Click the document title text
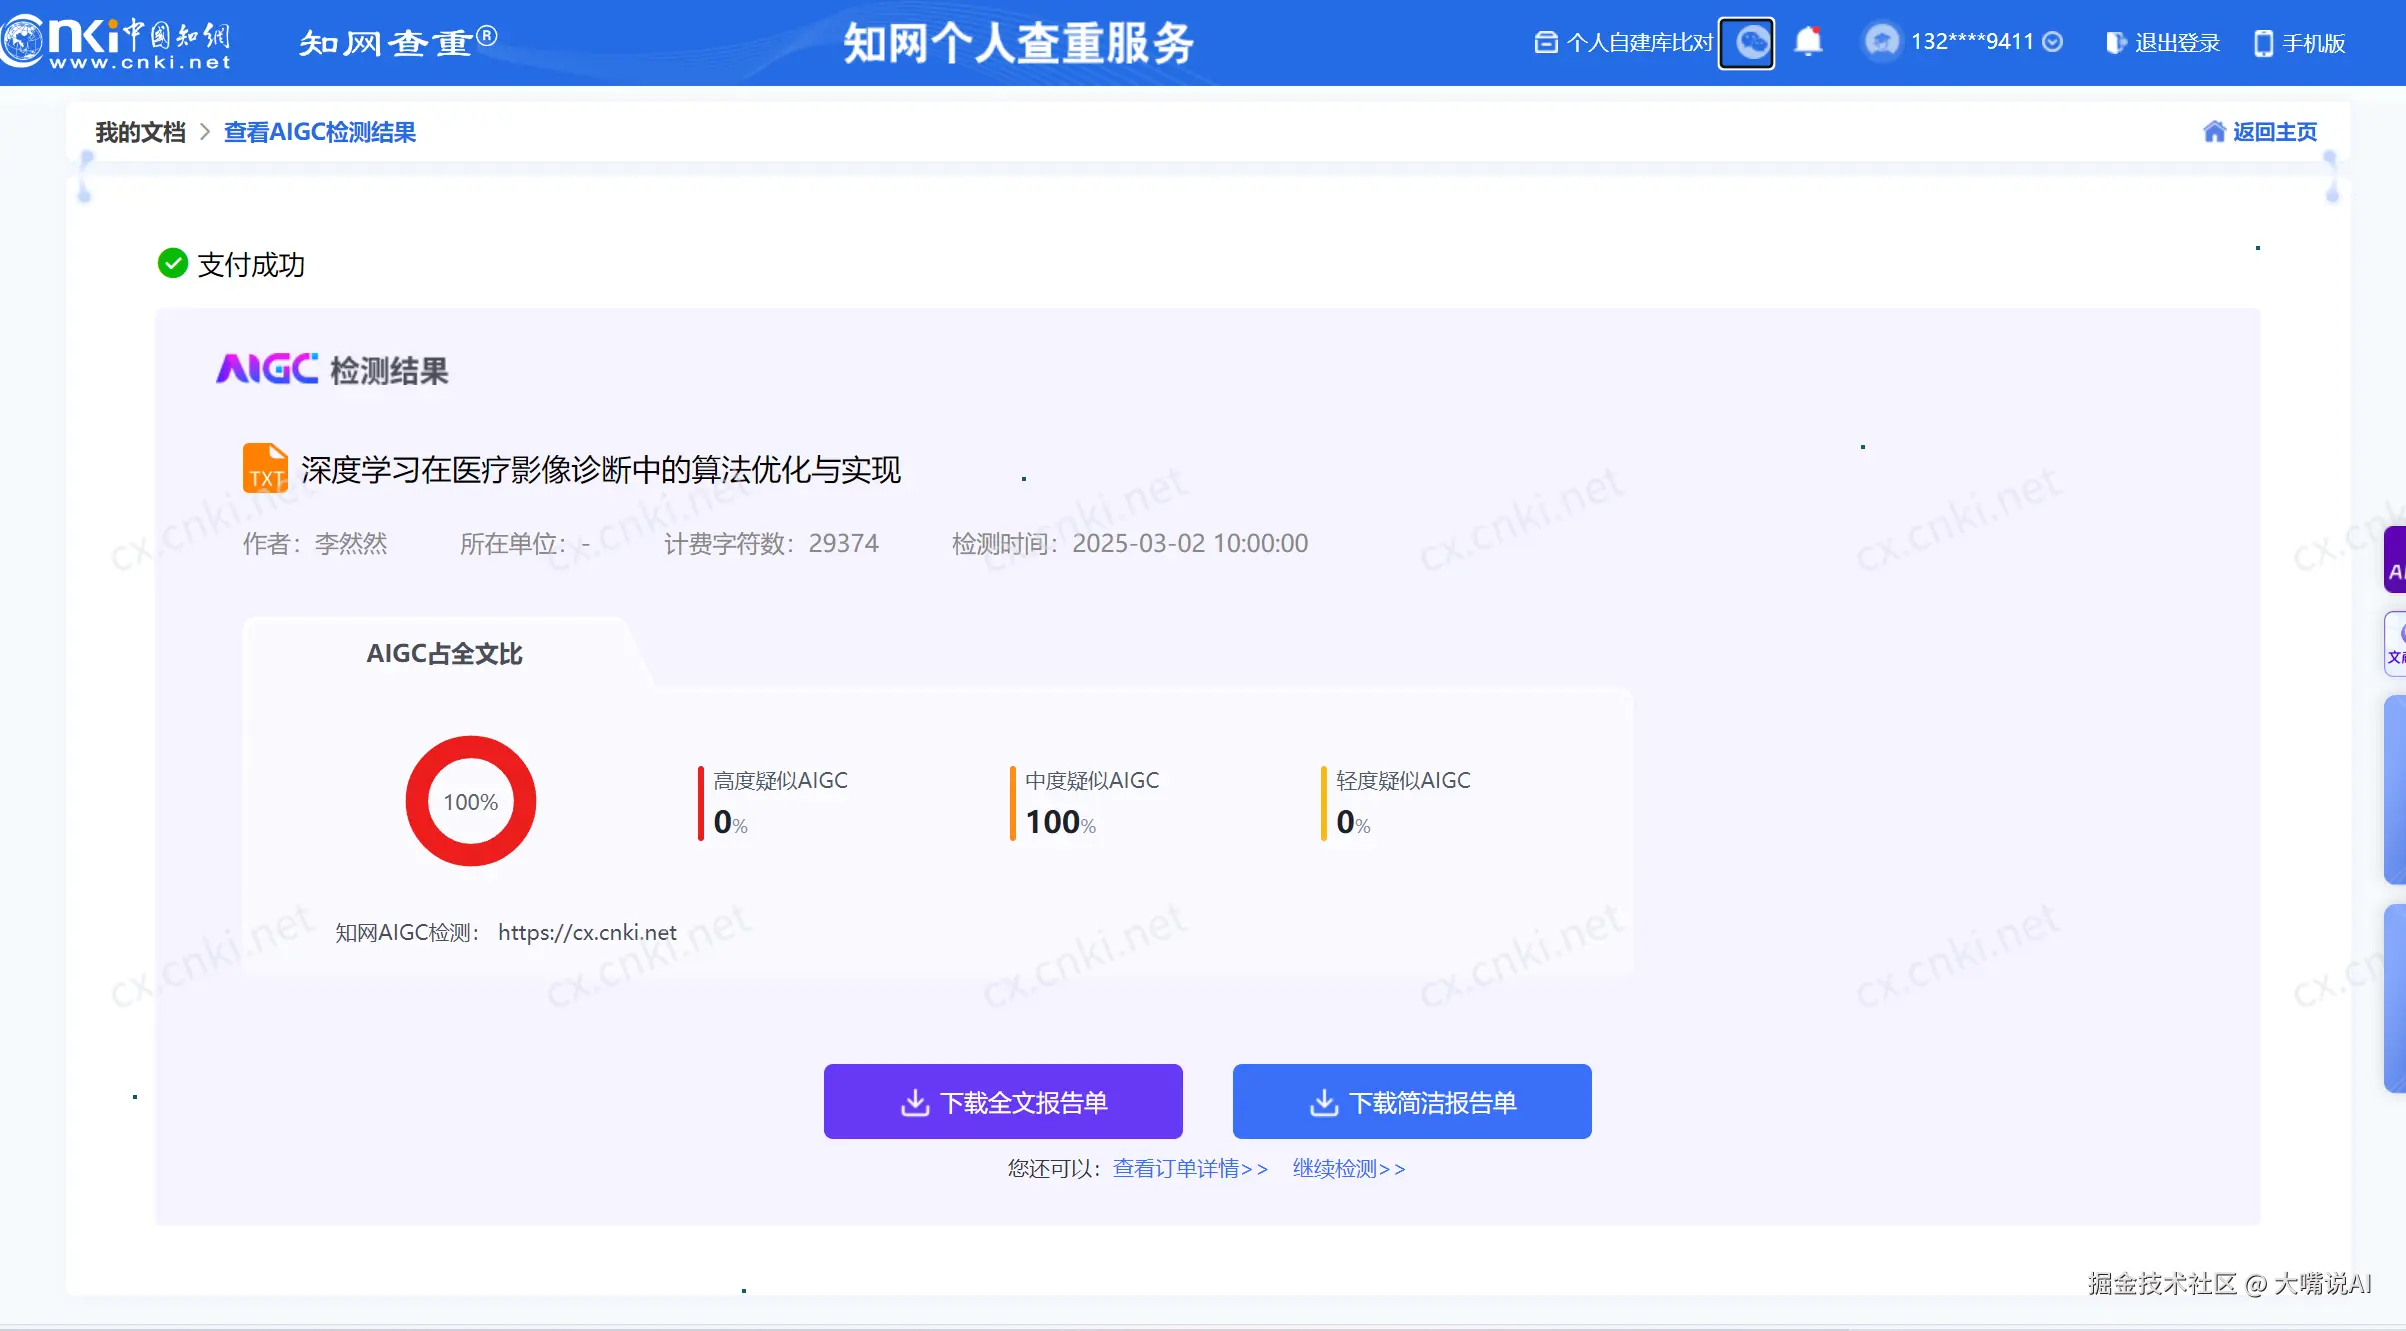Viewport: 2406px width, 1331px height. coord(600,470)
